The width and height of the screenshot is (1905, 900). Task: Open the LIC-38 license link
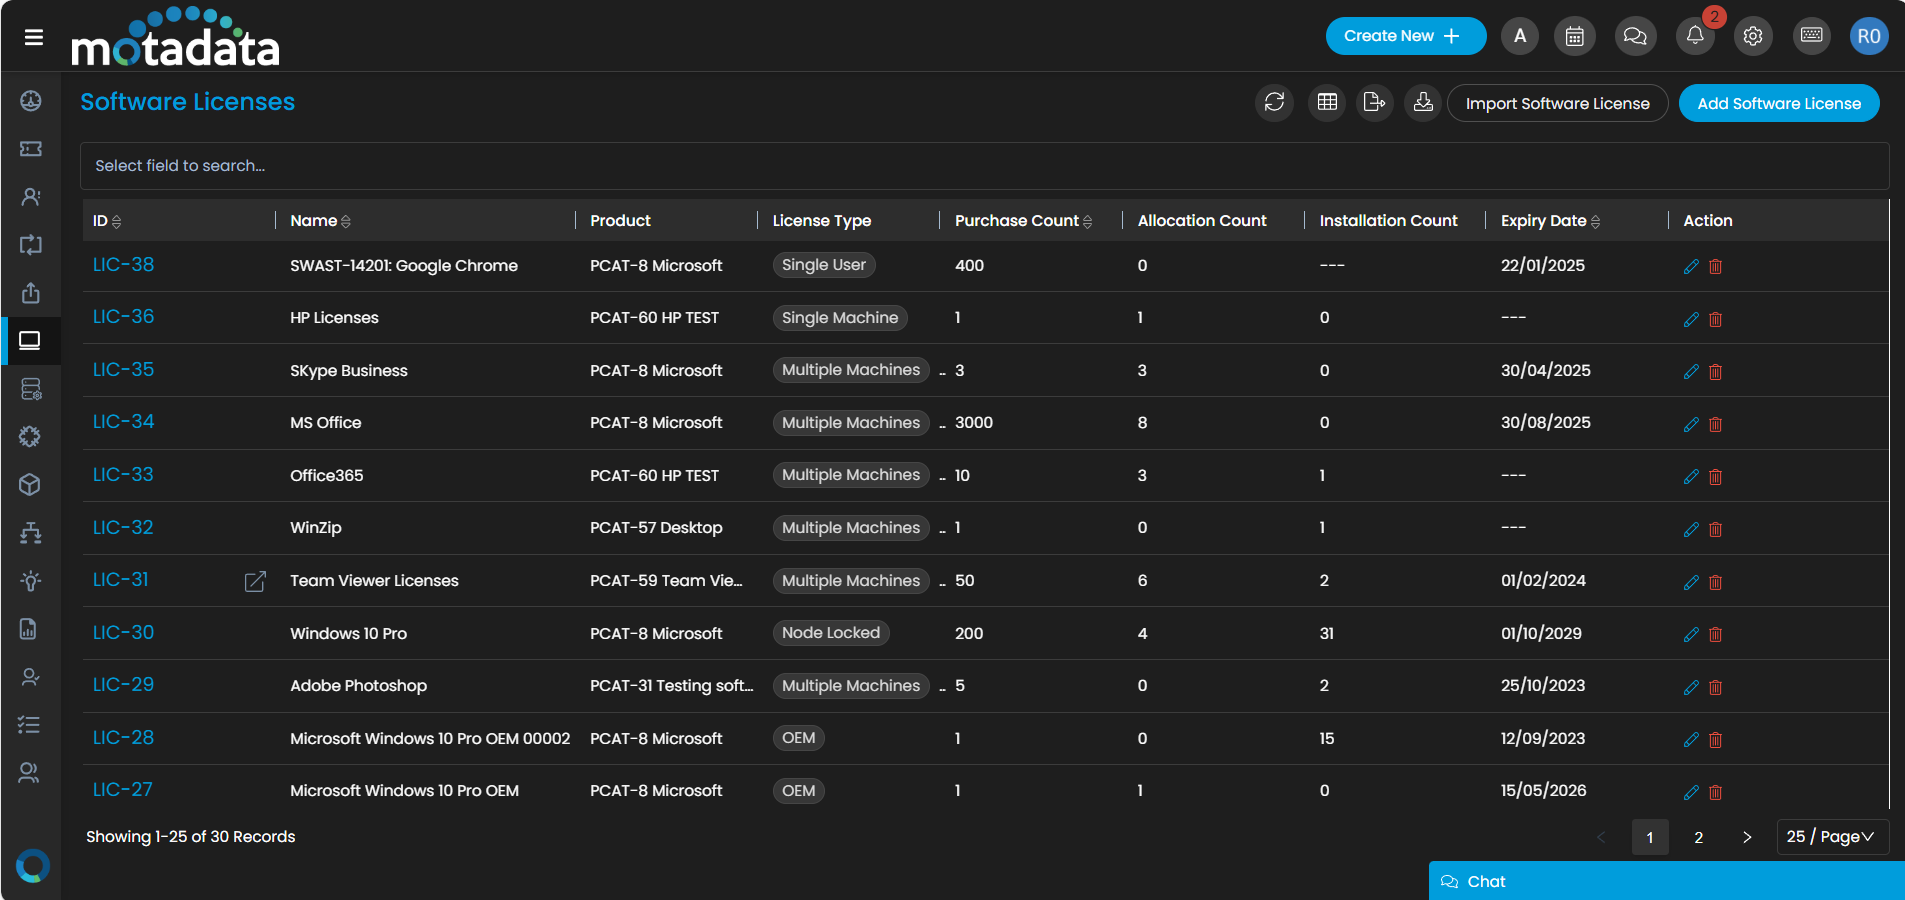pos(123,265)
